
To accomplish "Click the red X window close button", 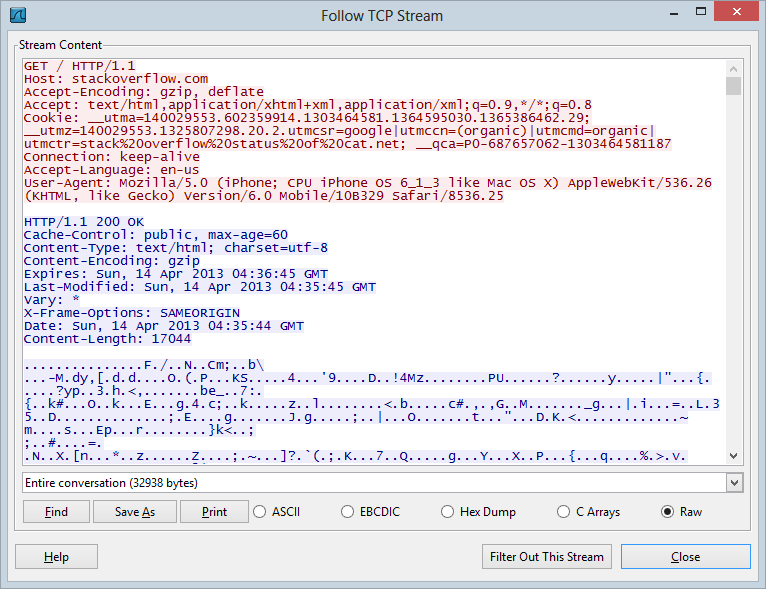I will (x=737, y=12).
